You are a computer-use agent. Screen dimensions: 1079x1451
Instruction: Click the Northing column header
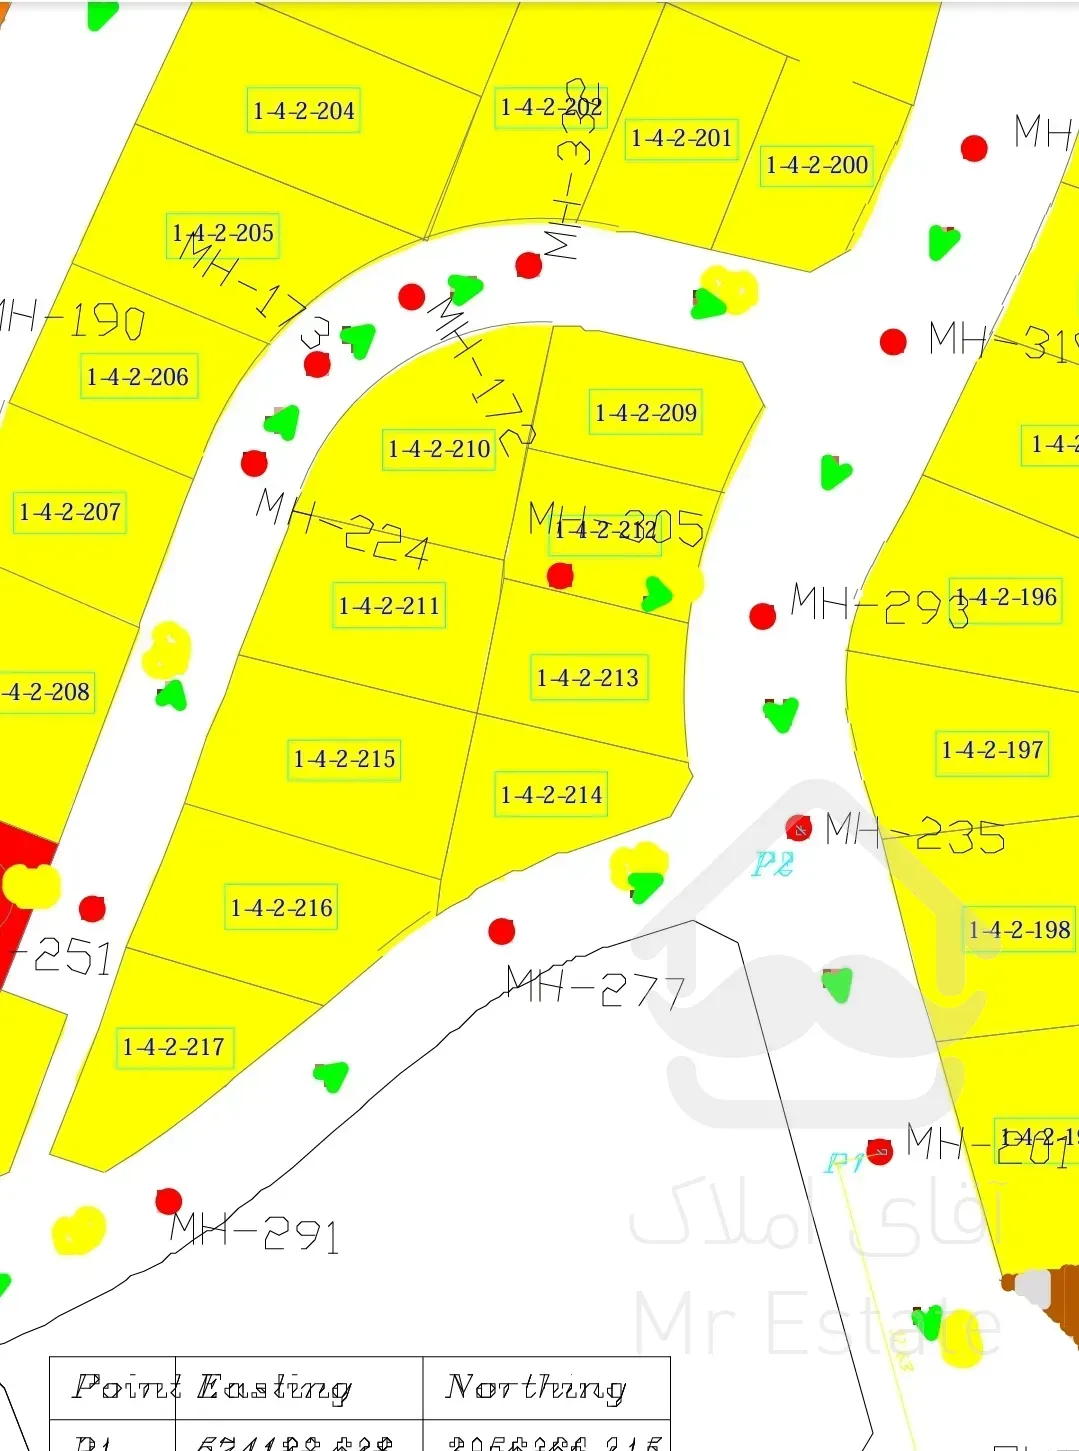[x=536, y=1387]
